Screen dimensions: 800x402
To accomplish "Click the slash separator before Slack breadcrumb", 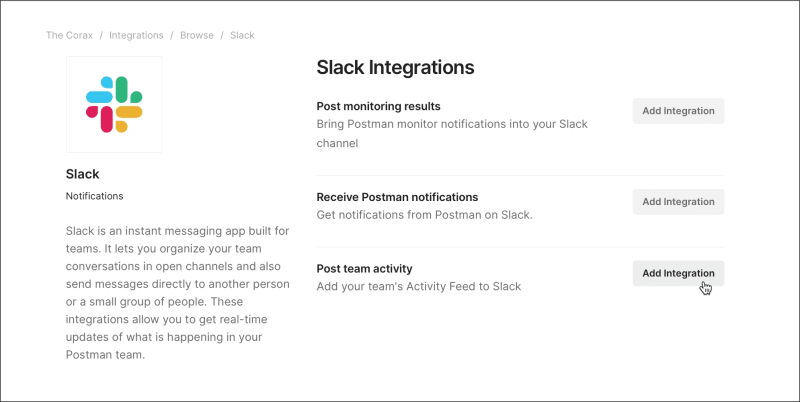I will pos(222,35).
